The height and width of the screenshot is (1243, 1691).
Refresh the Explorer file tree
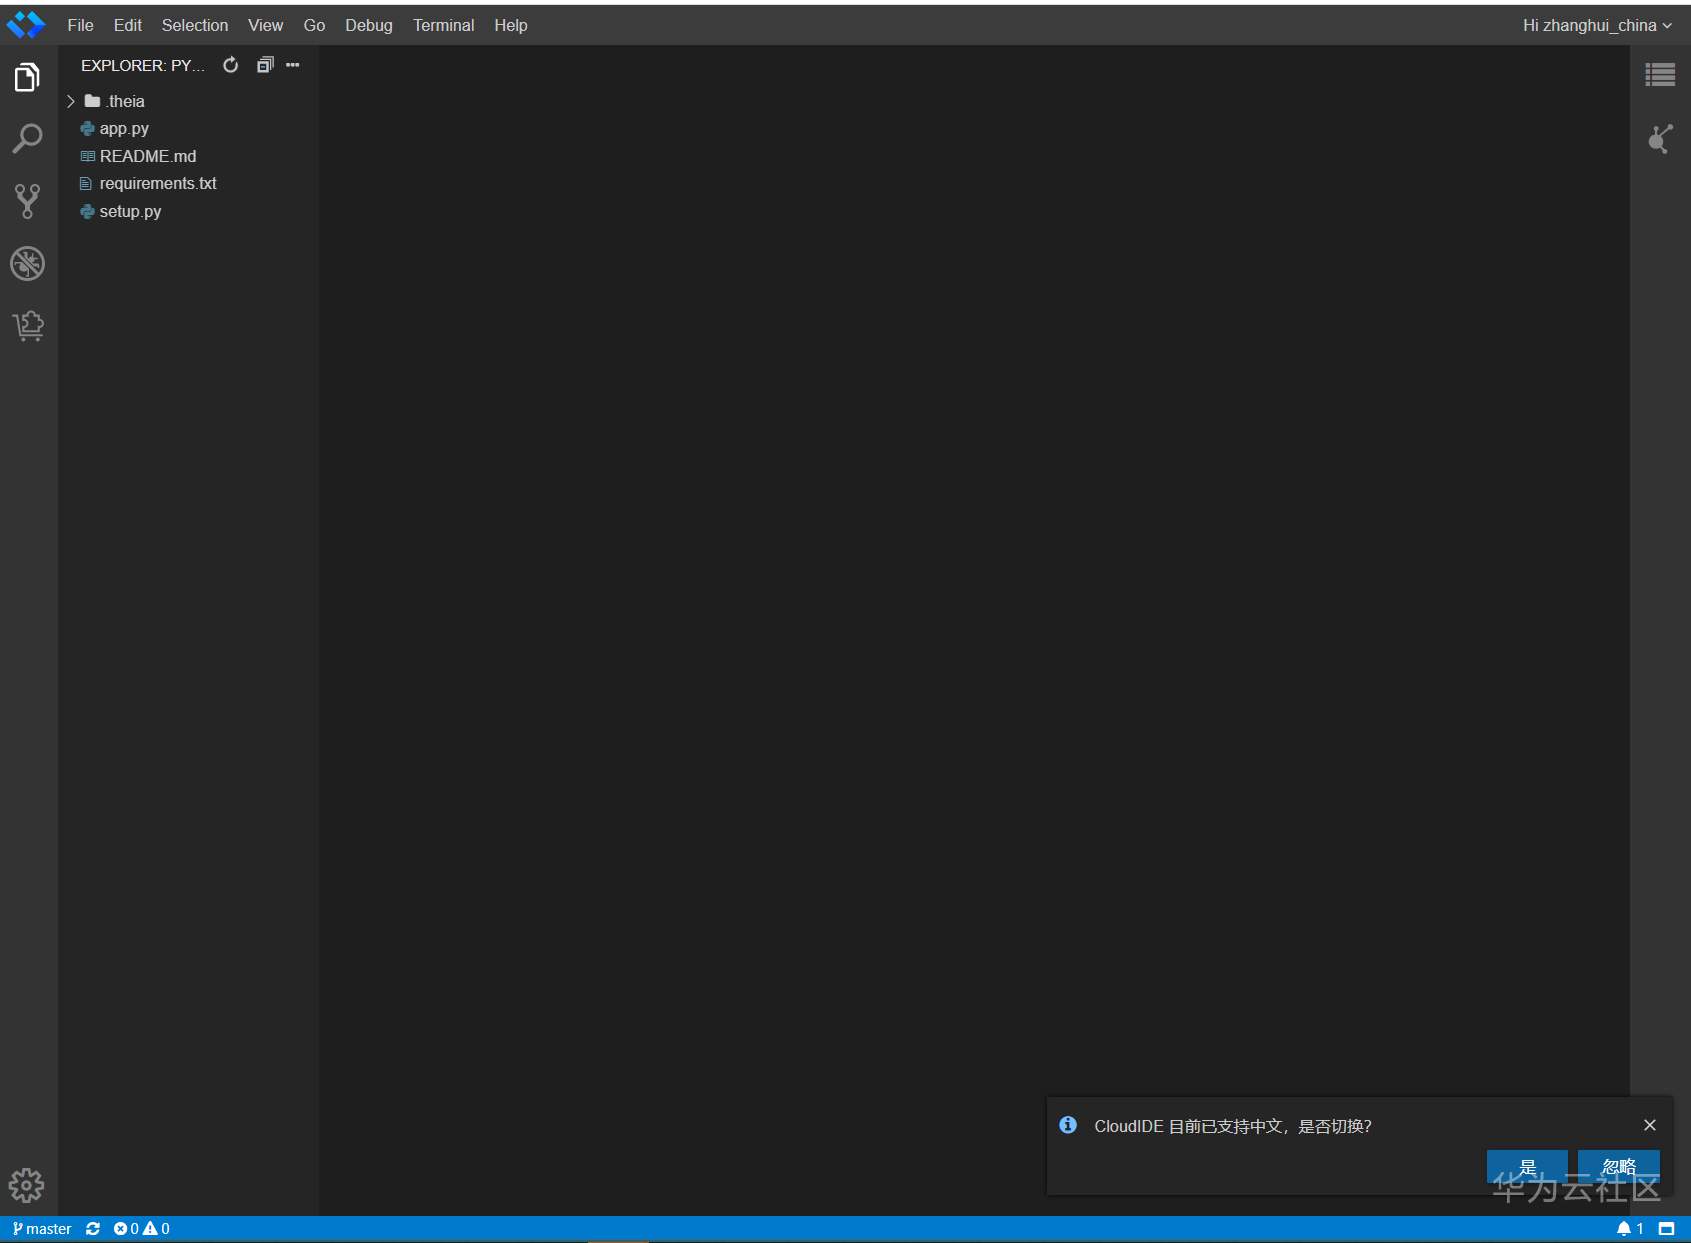(x=231, y=65)
